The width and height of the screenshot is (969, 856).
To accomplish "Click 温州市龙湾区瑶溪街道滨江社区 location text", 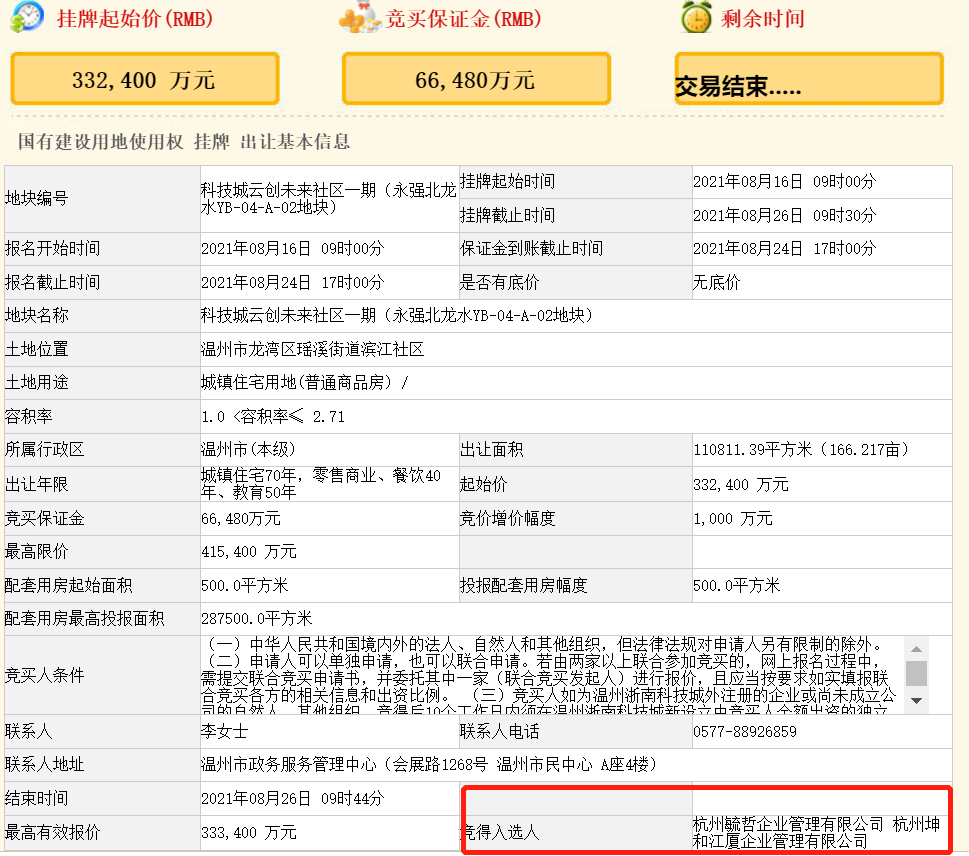I will (x=312, y=349).
